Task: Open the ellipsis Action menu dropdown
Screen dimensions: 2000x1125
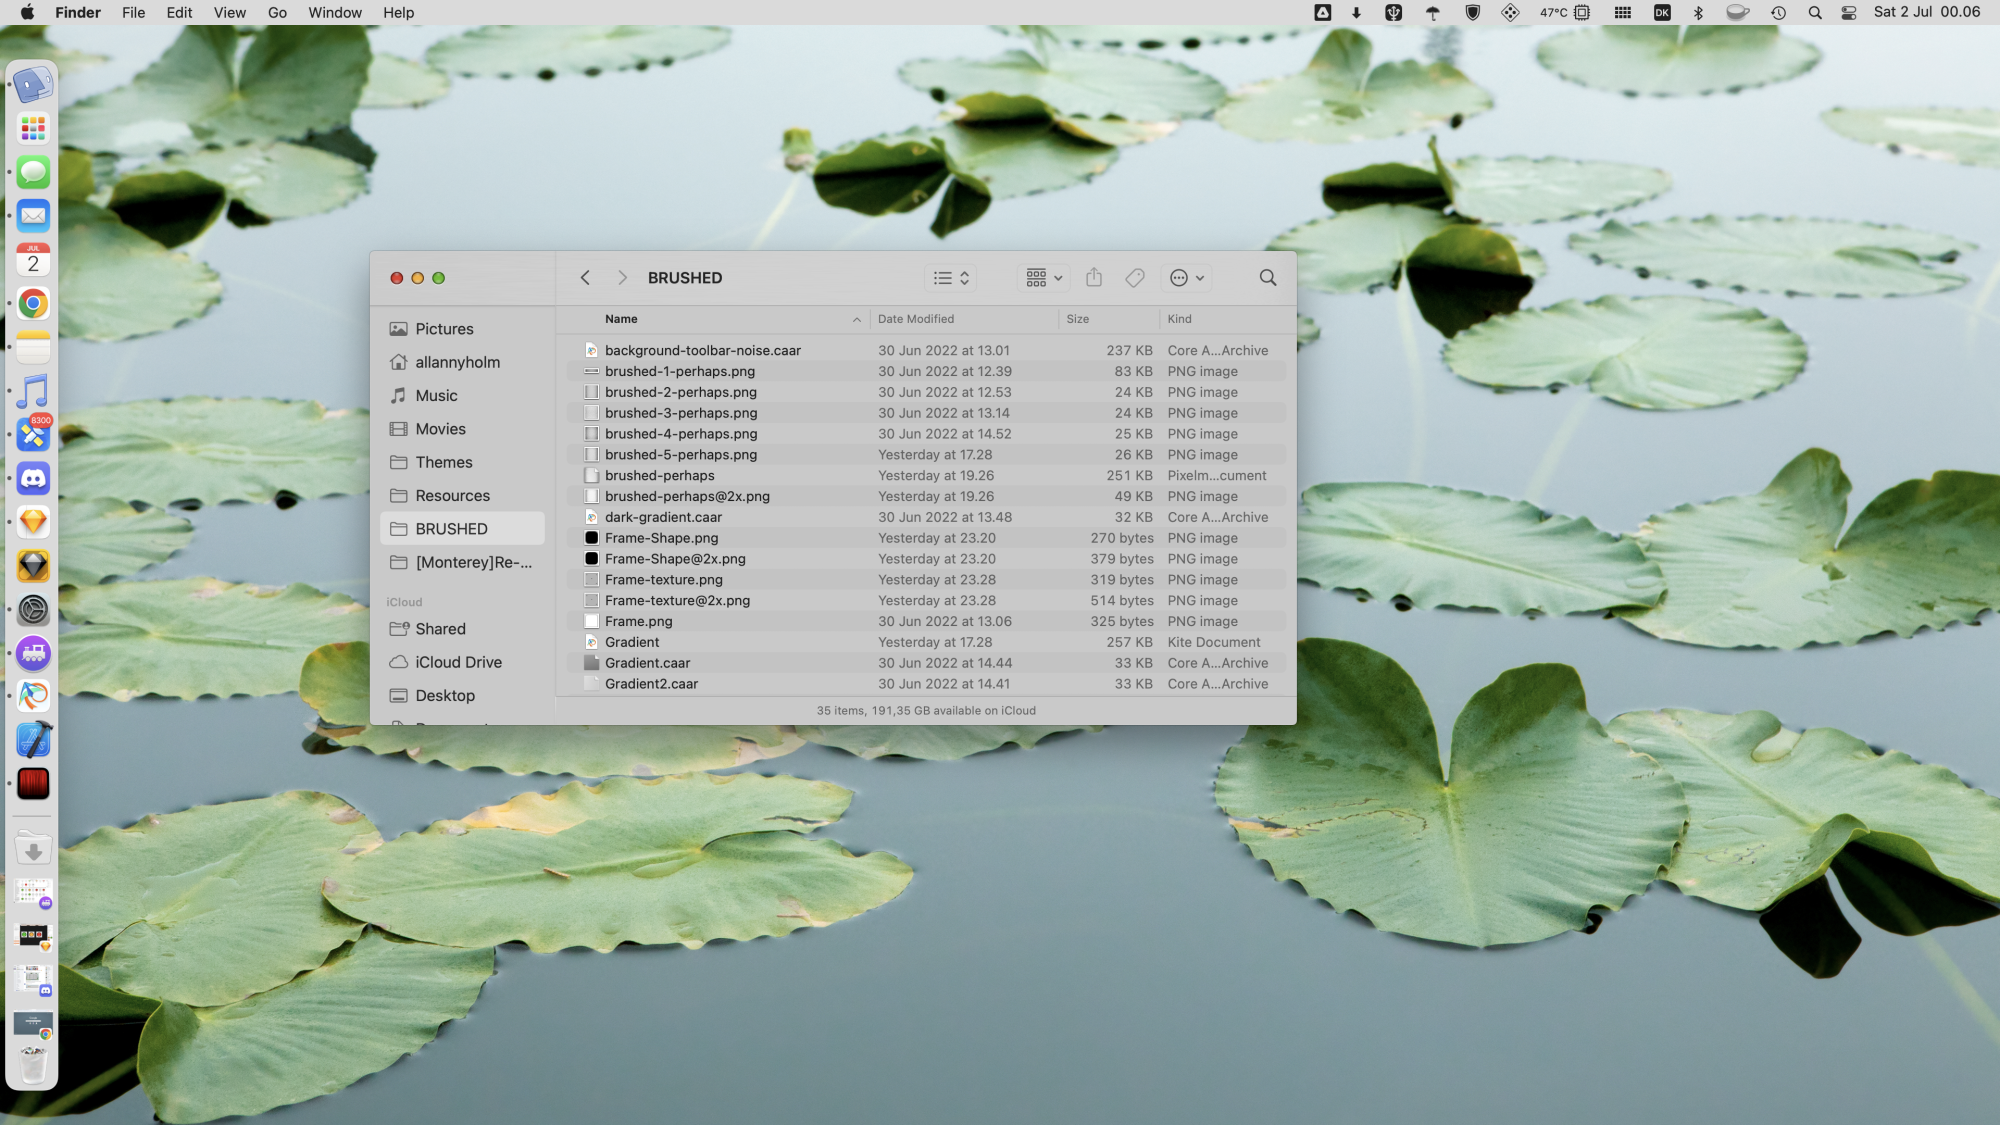Action: 1186,278
